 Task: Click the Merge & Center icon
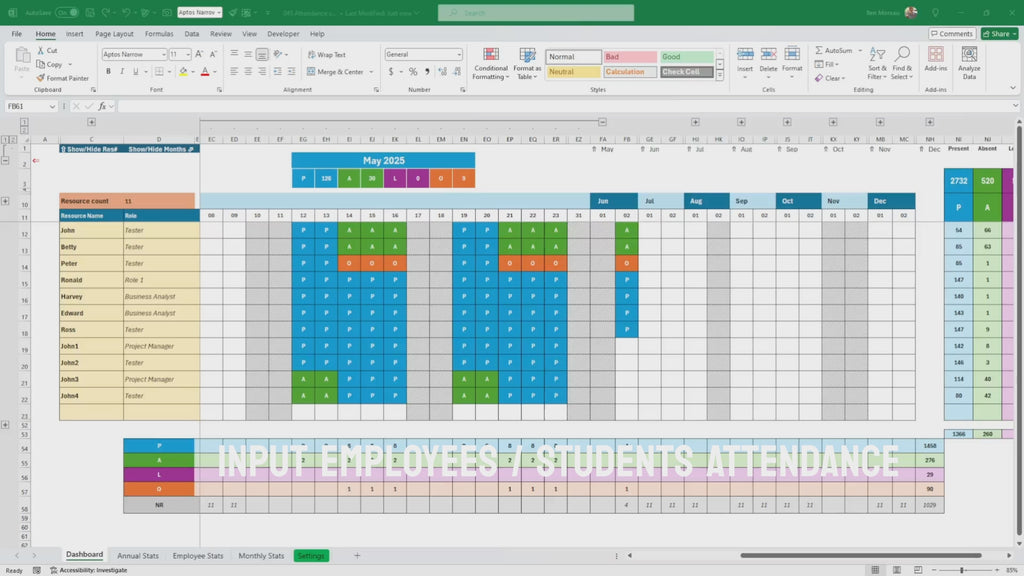pyautogui.click(x=311, y=72)
